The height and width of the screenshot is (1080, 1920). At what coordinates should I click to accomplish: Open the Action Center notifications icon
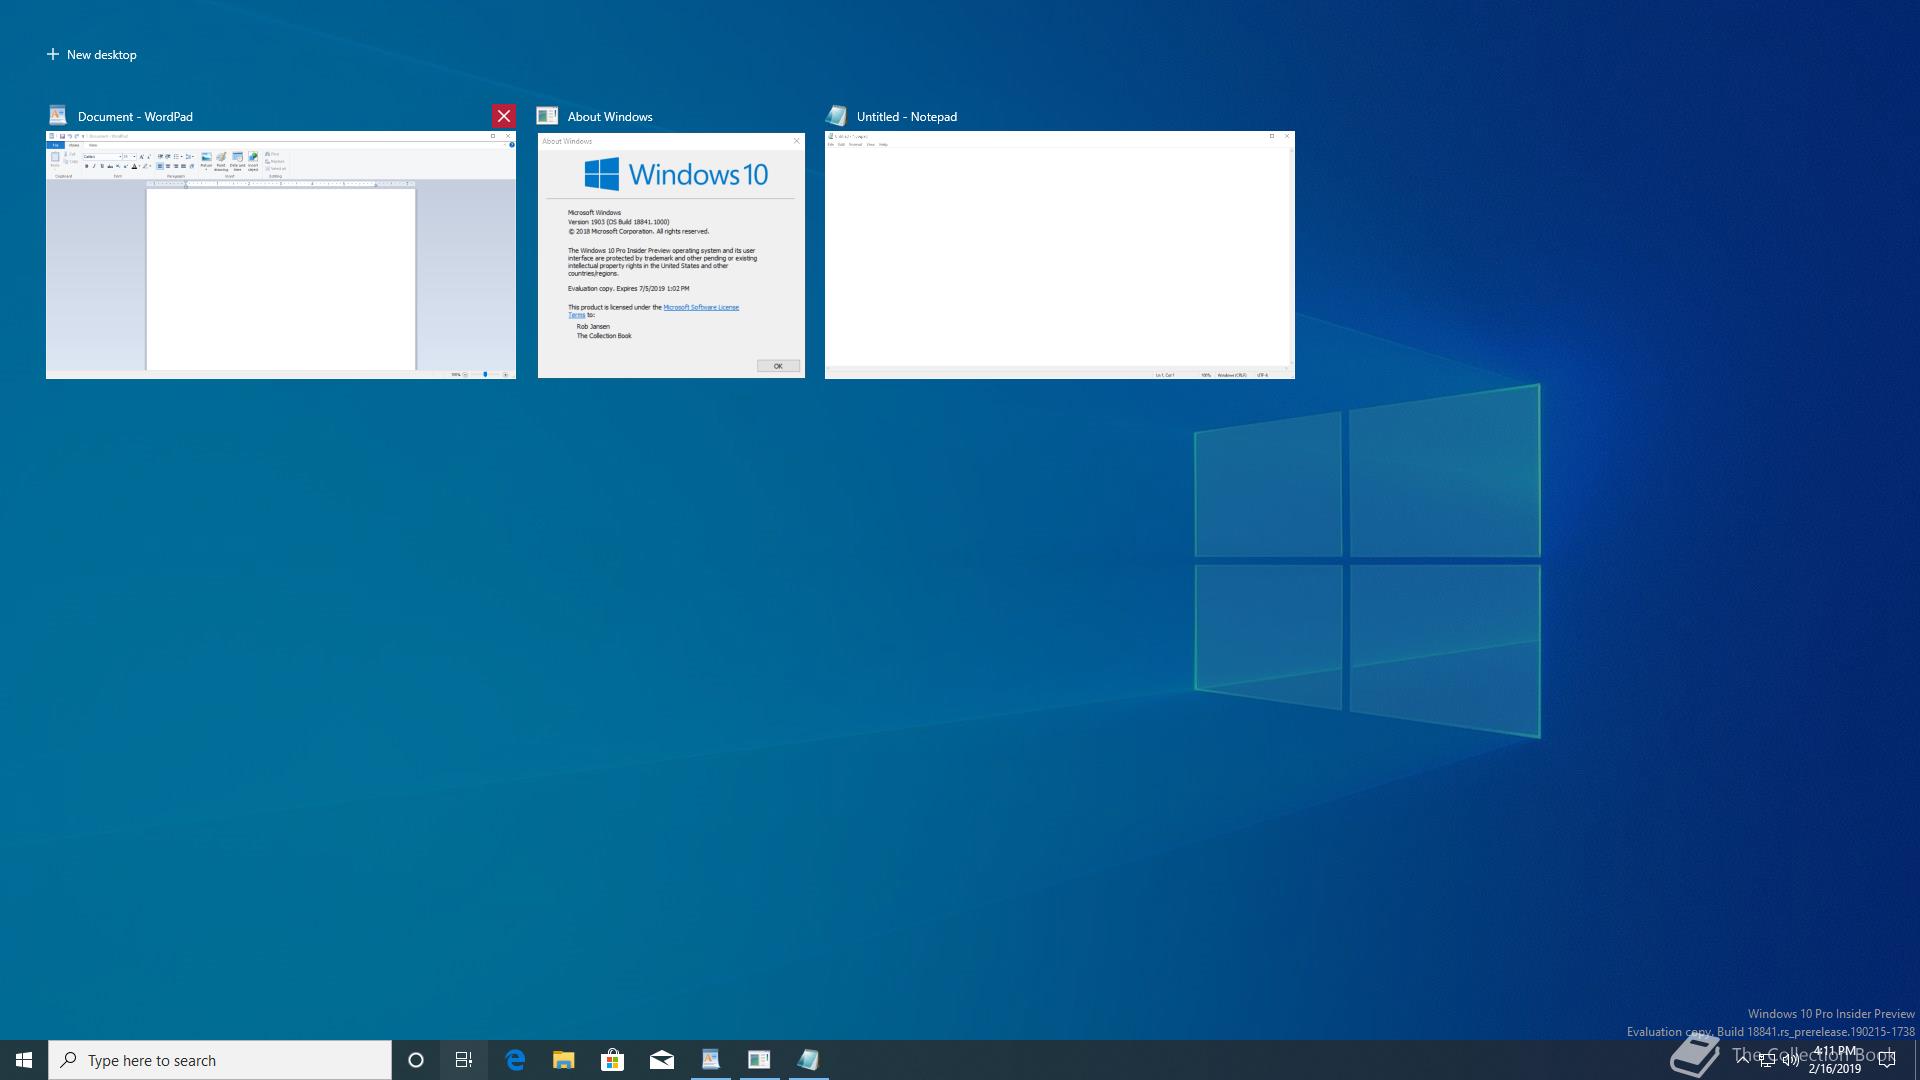(1887, 1060)
